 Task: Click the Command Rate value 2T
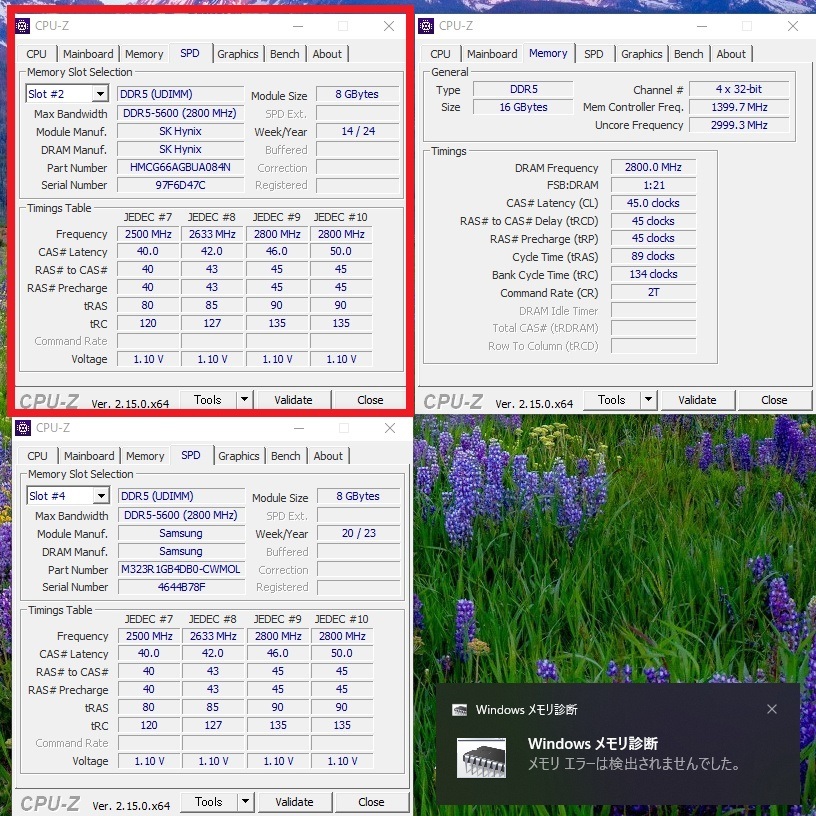coord(653,292)
